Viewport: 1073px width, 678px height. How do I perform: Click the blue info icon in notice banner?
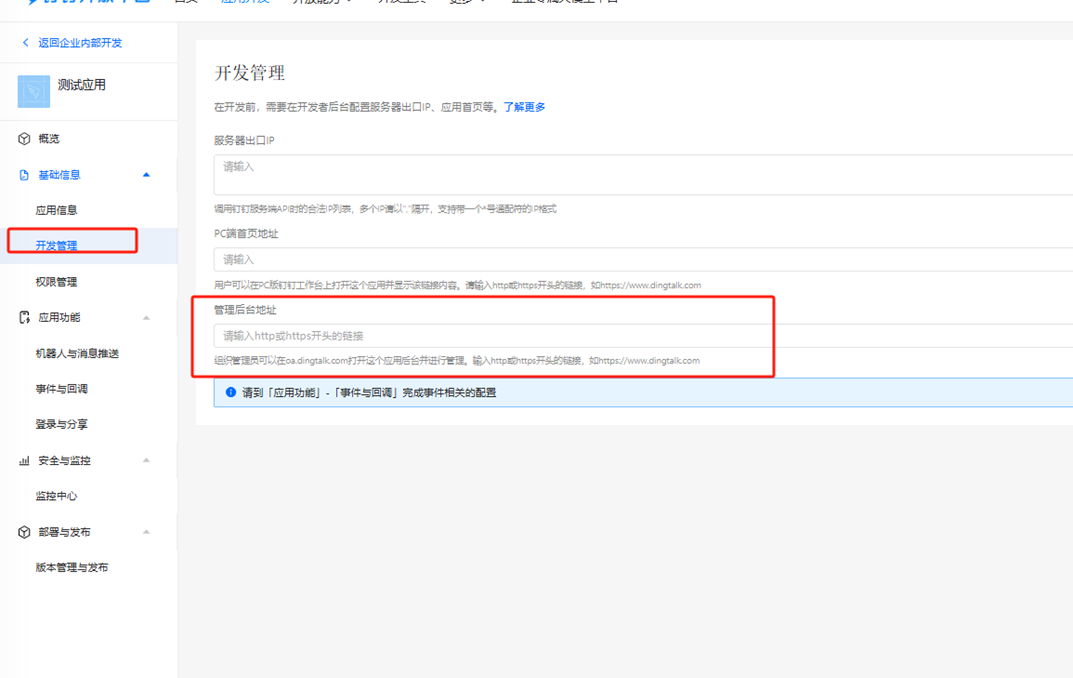coord(231,392)
